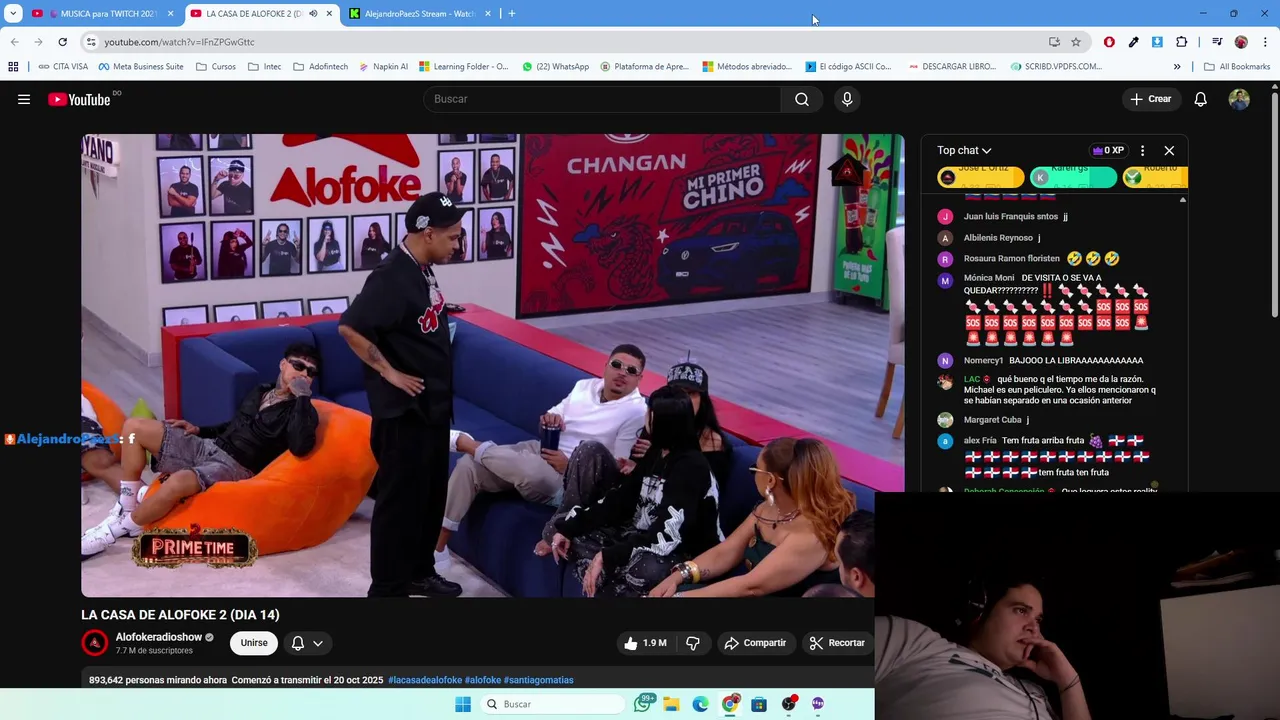Open the Cursos bookmarks folder
This screenshot has width=1280, height=720.
pos(216,67)
